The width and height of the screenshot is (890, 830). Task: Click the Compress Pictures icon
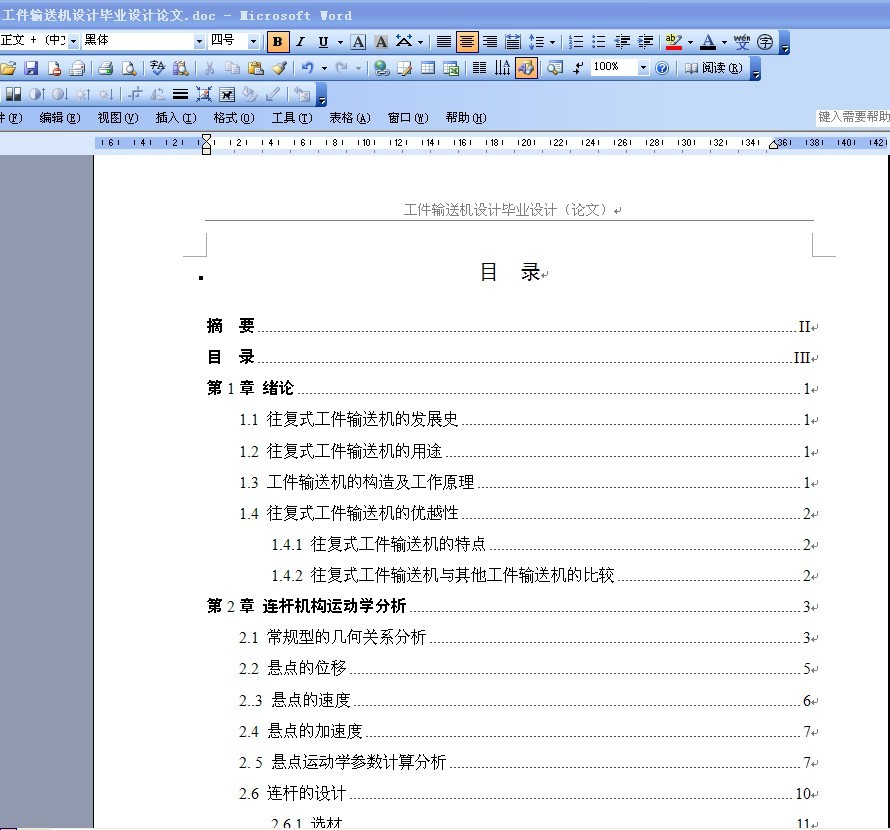[204, 94]
